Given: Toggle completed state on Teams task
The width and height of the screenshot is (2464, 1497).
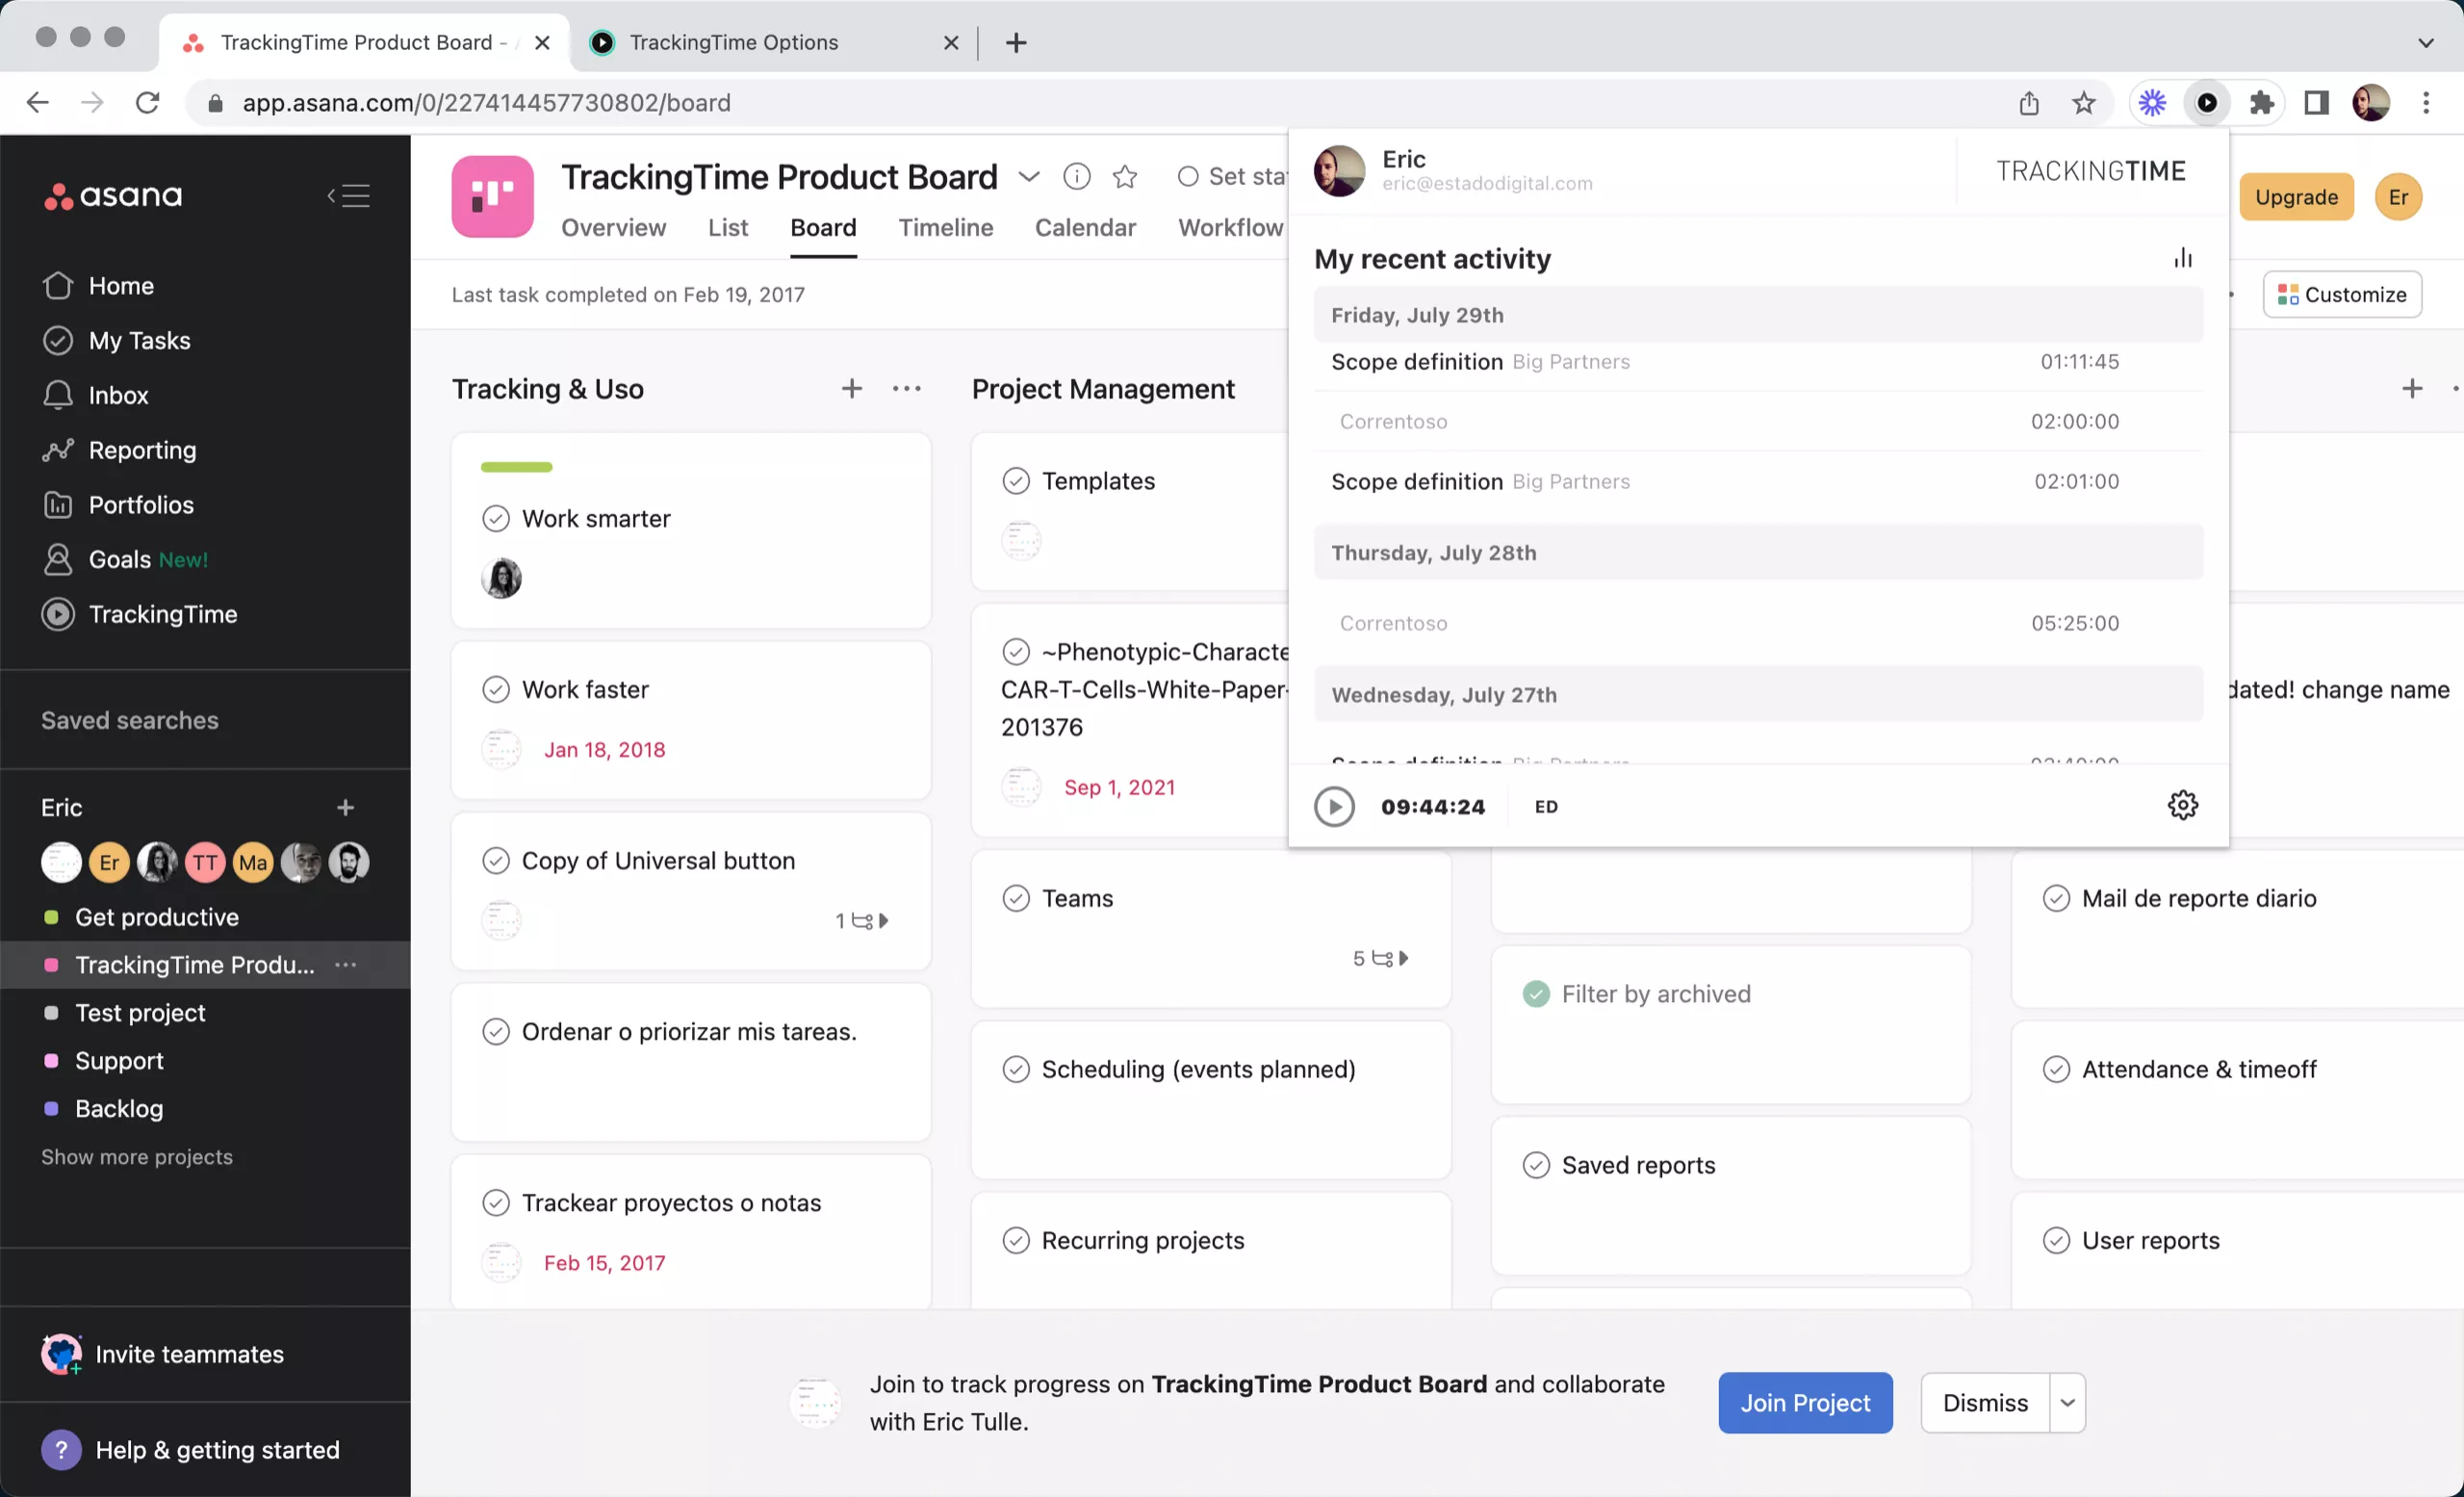Looking at the screenshot, I should [x=1015, y=898].
